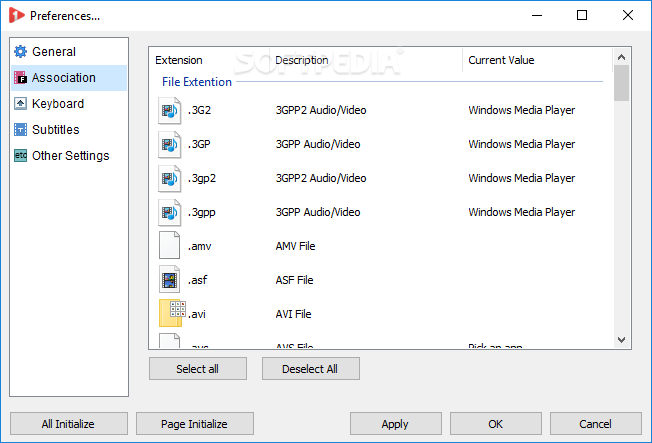Select the .asf extension text
This screenshot has height=443, width=652.
[198, 280]
